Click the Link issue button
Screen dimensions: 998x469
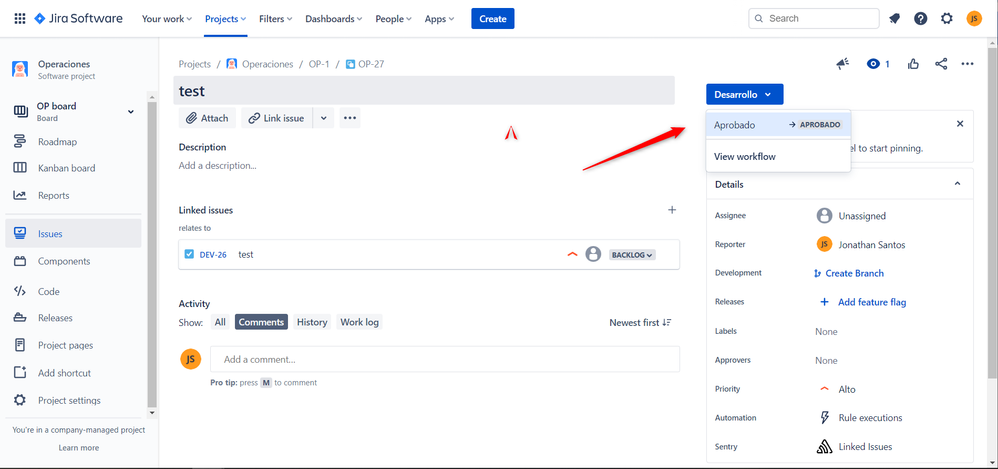pyautogui.click(x=277, y=118)
